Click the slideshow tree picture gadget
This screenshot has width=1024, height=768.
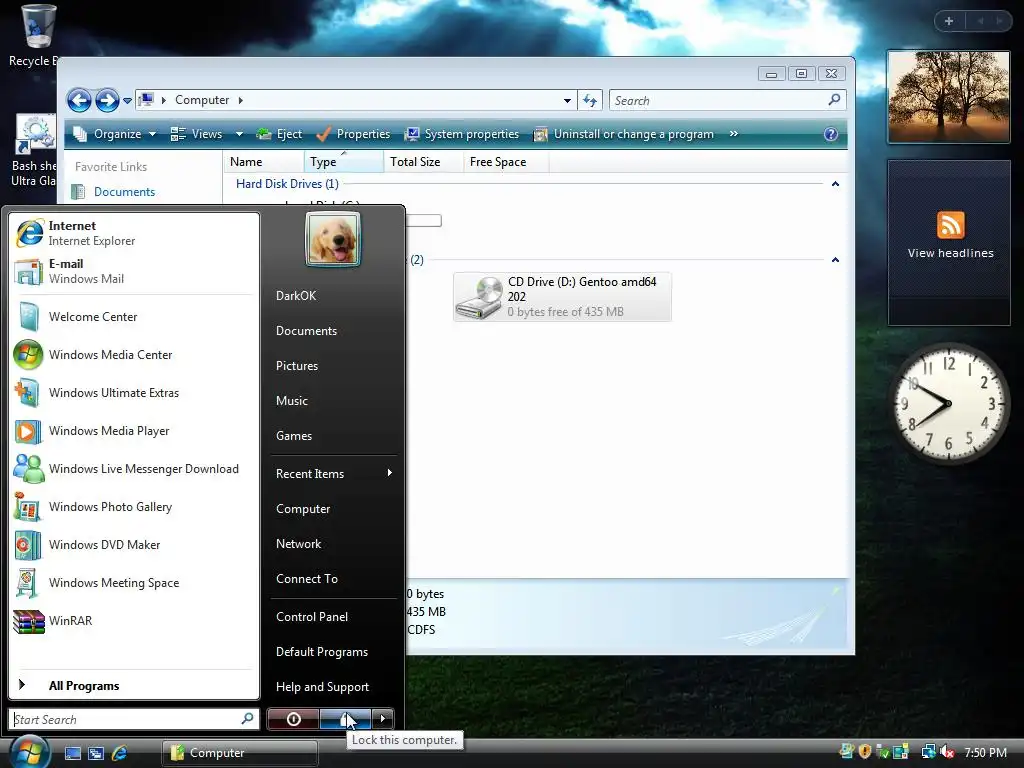948,97
